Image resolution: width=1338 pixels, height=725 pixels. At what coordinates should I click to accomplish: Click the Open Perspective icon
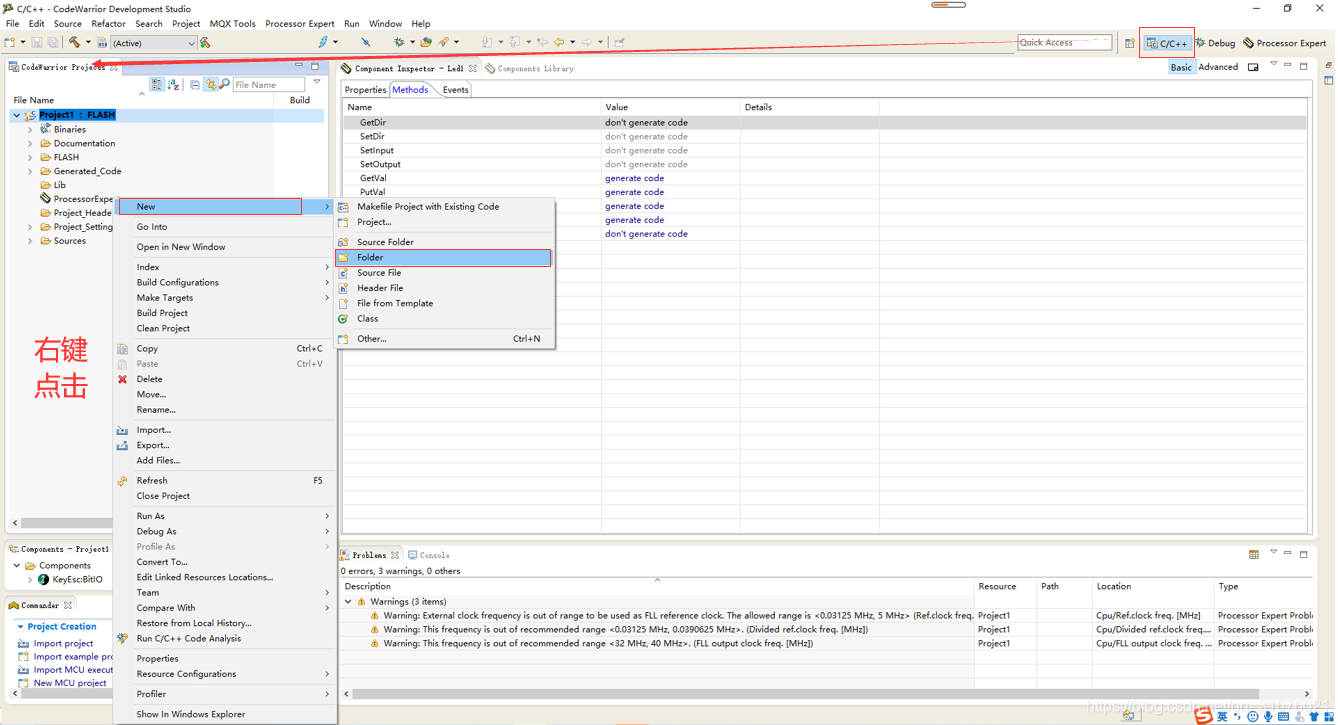coord(1130,43)
